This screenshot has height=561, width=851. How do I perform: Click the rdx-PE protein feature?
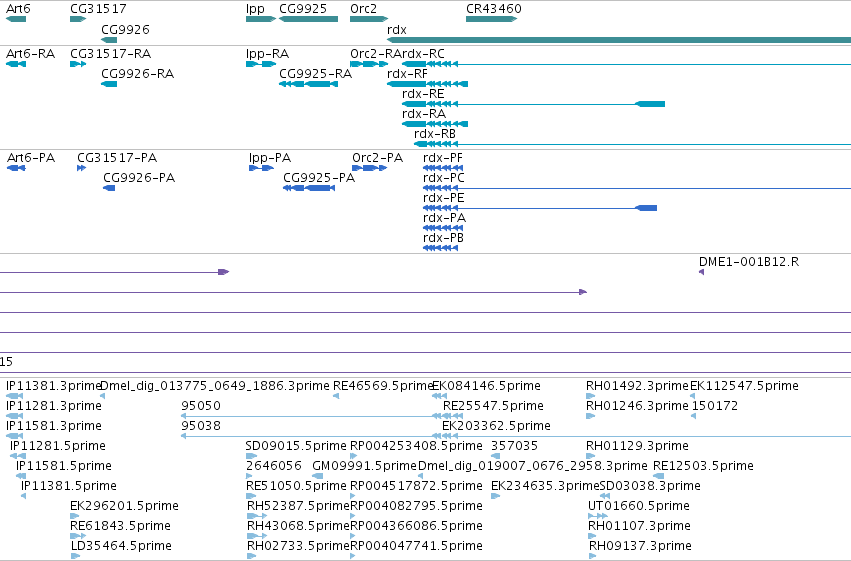coord(540,208)
